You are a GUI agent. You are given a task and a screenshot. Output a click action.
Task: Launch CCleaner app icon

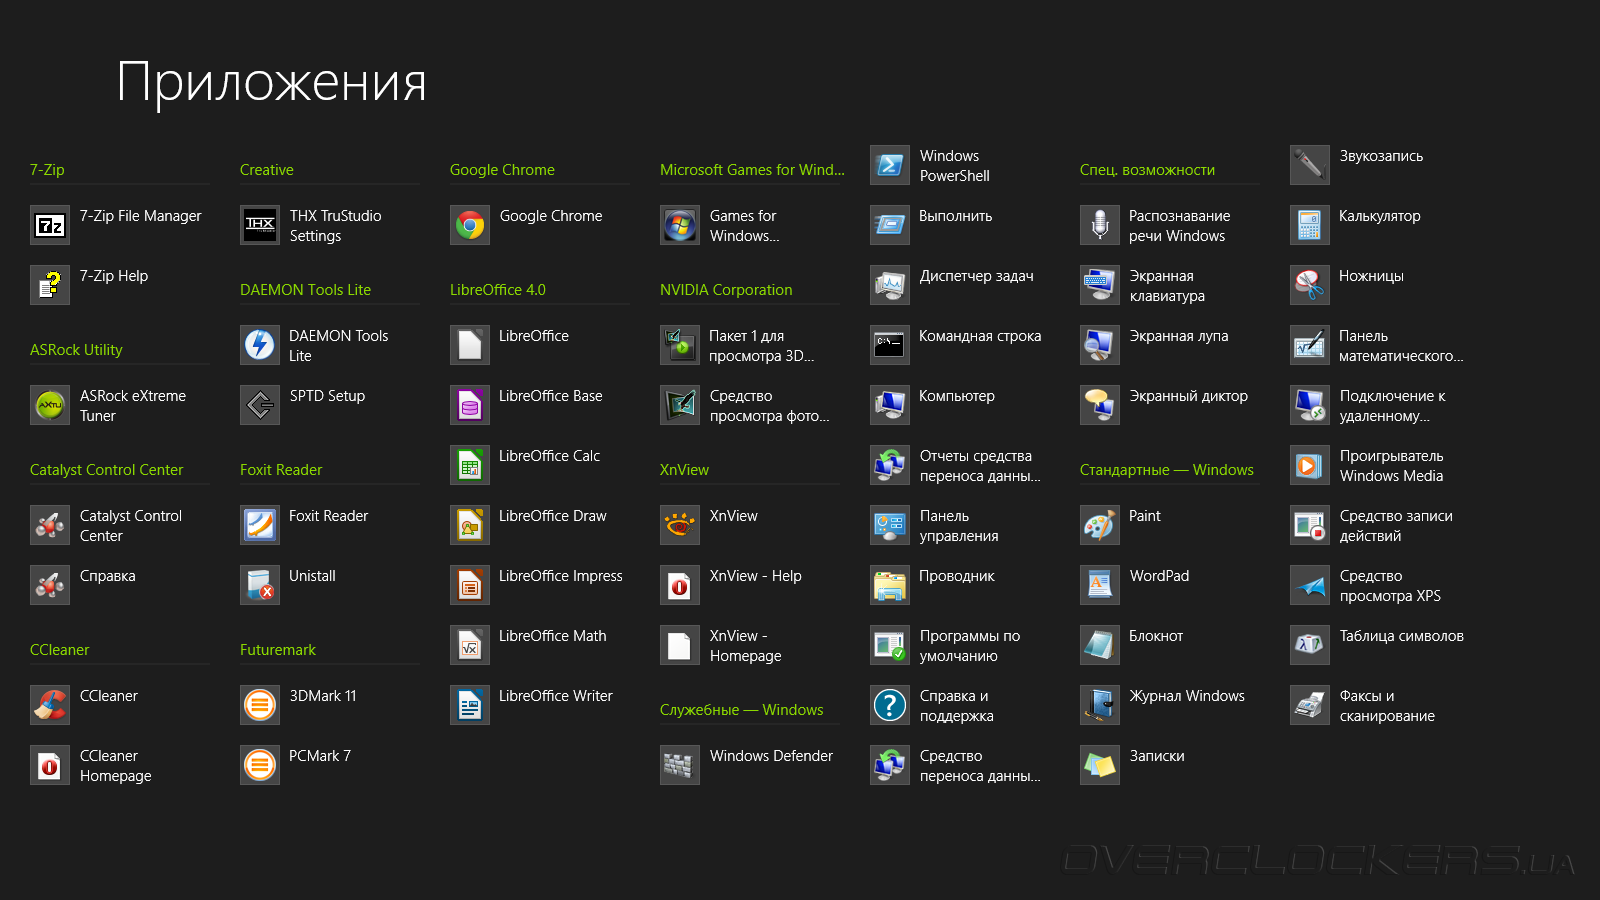(50, 705)
